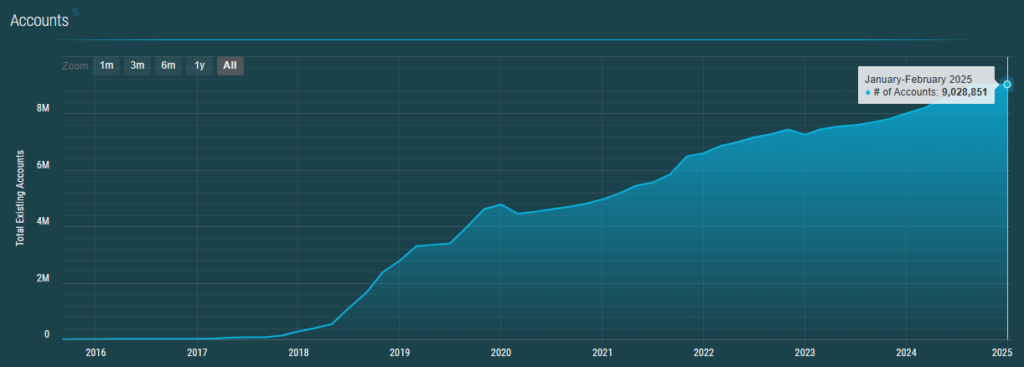
Task: Set chart zoom to 3m
Action: 137,65
